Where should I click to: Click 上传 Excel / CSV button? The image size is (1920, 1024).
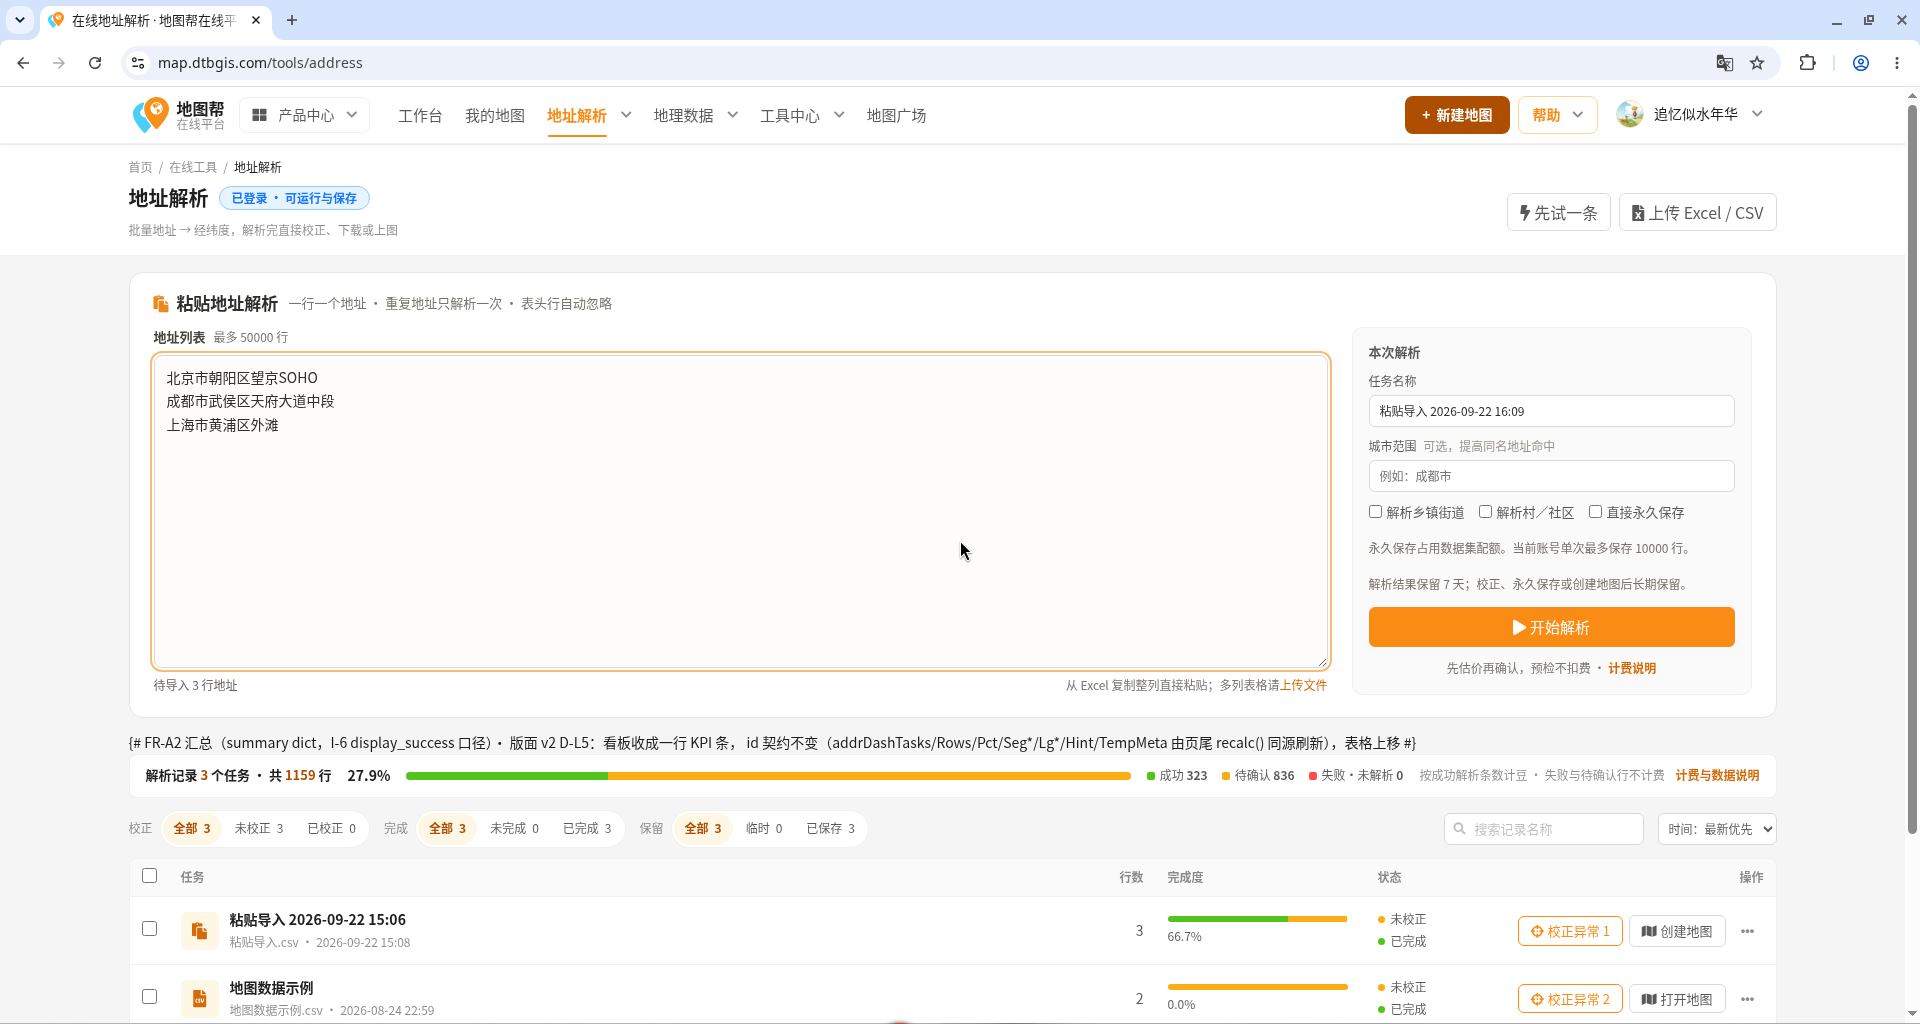pyautogui.click(x=1697, y=213)
